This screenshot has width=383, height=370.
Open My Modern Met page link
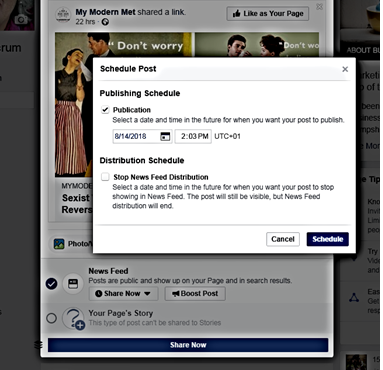pos(105,12)
